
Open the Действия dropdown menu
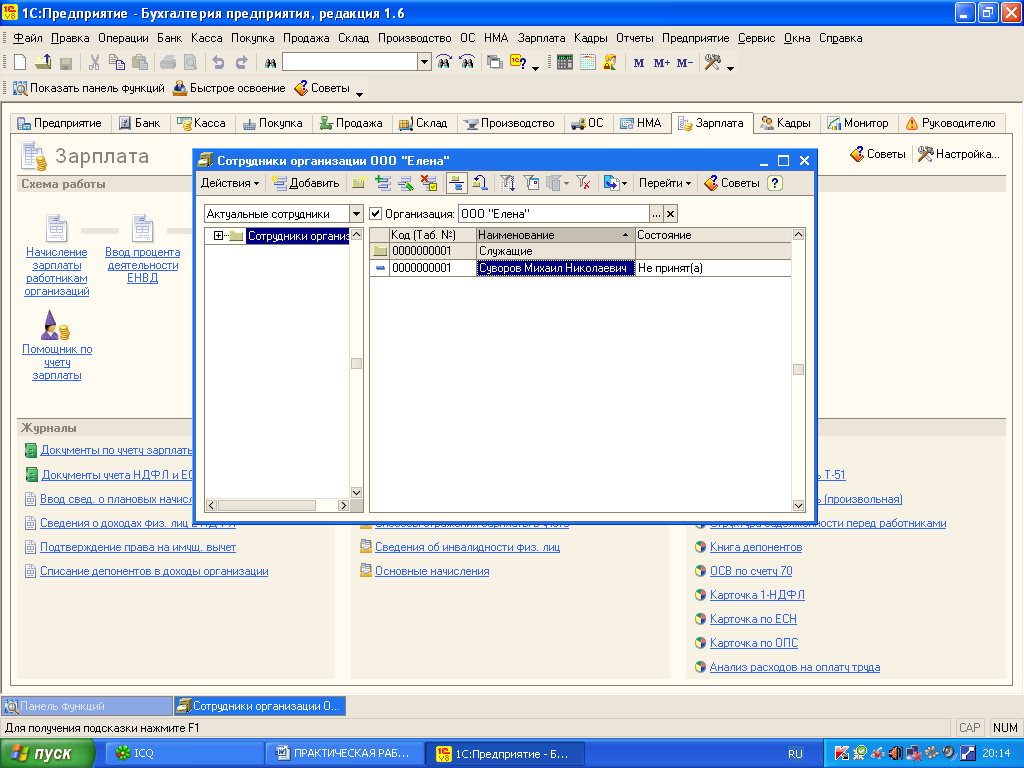pyautogui.click(x=229, y=184)
